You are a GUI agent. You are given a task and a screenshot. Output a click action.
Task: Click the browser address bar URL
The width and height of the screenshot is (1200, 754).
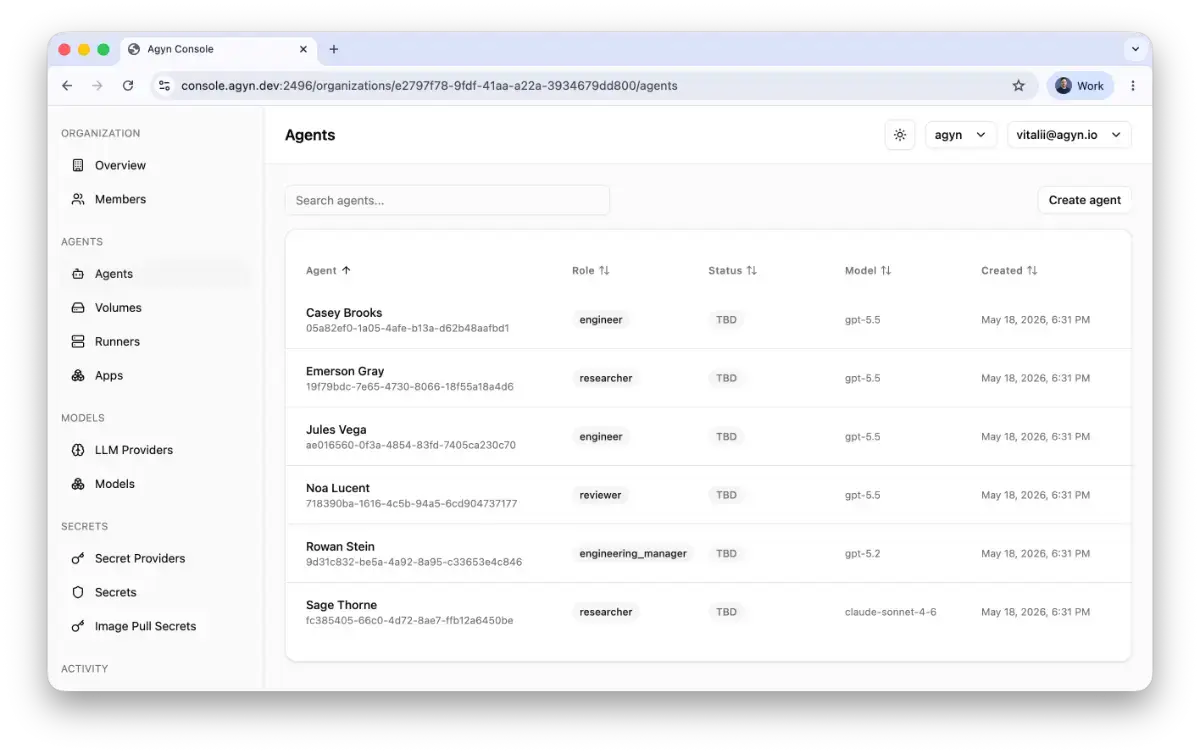pyautogui.click(x=429, y=86)
